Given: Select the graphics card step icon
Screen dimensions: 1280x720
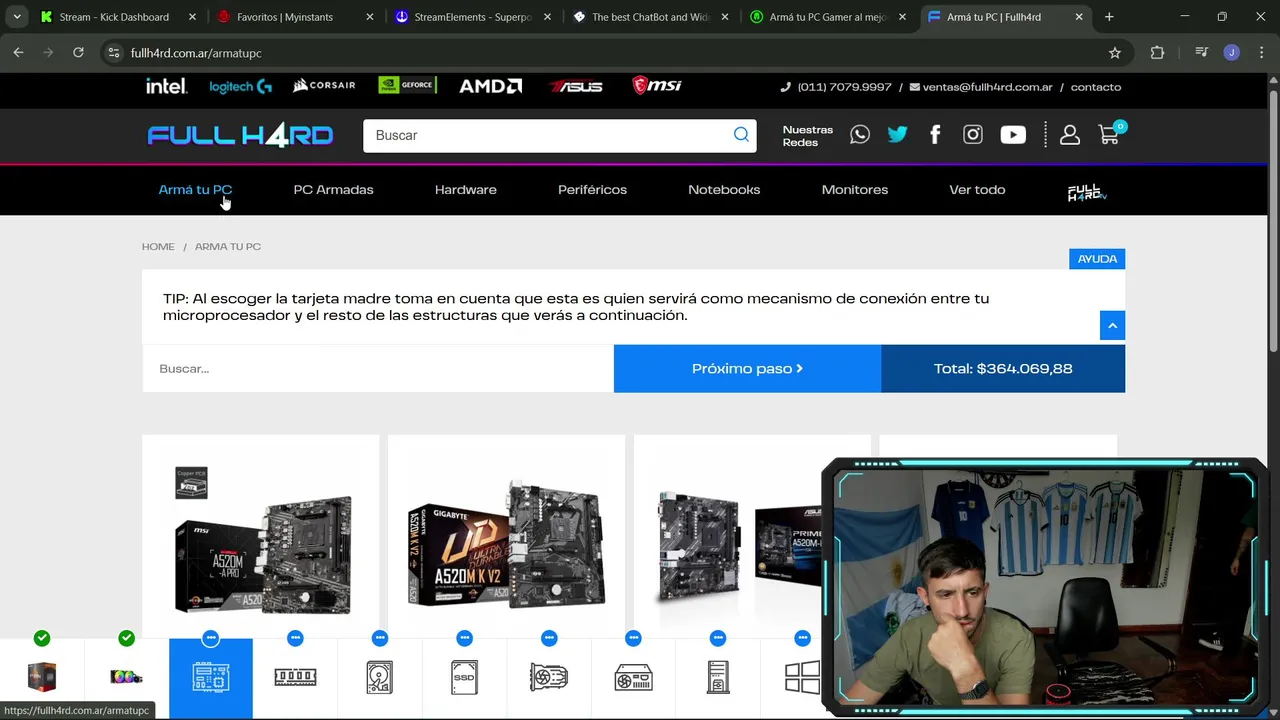Looking at the screenshot, I should [549, 677].
